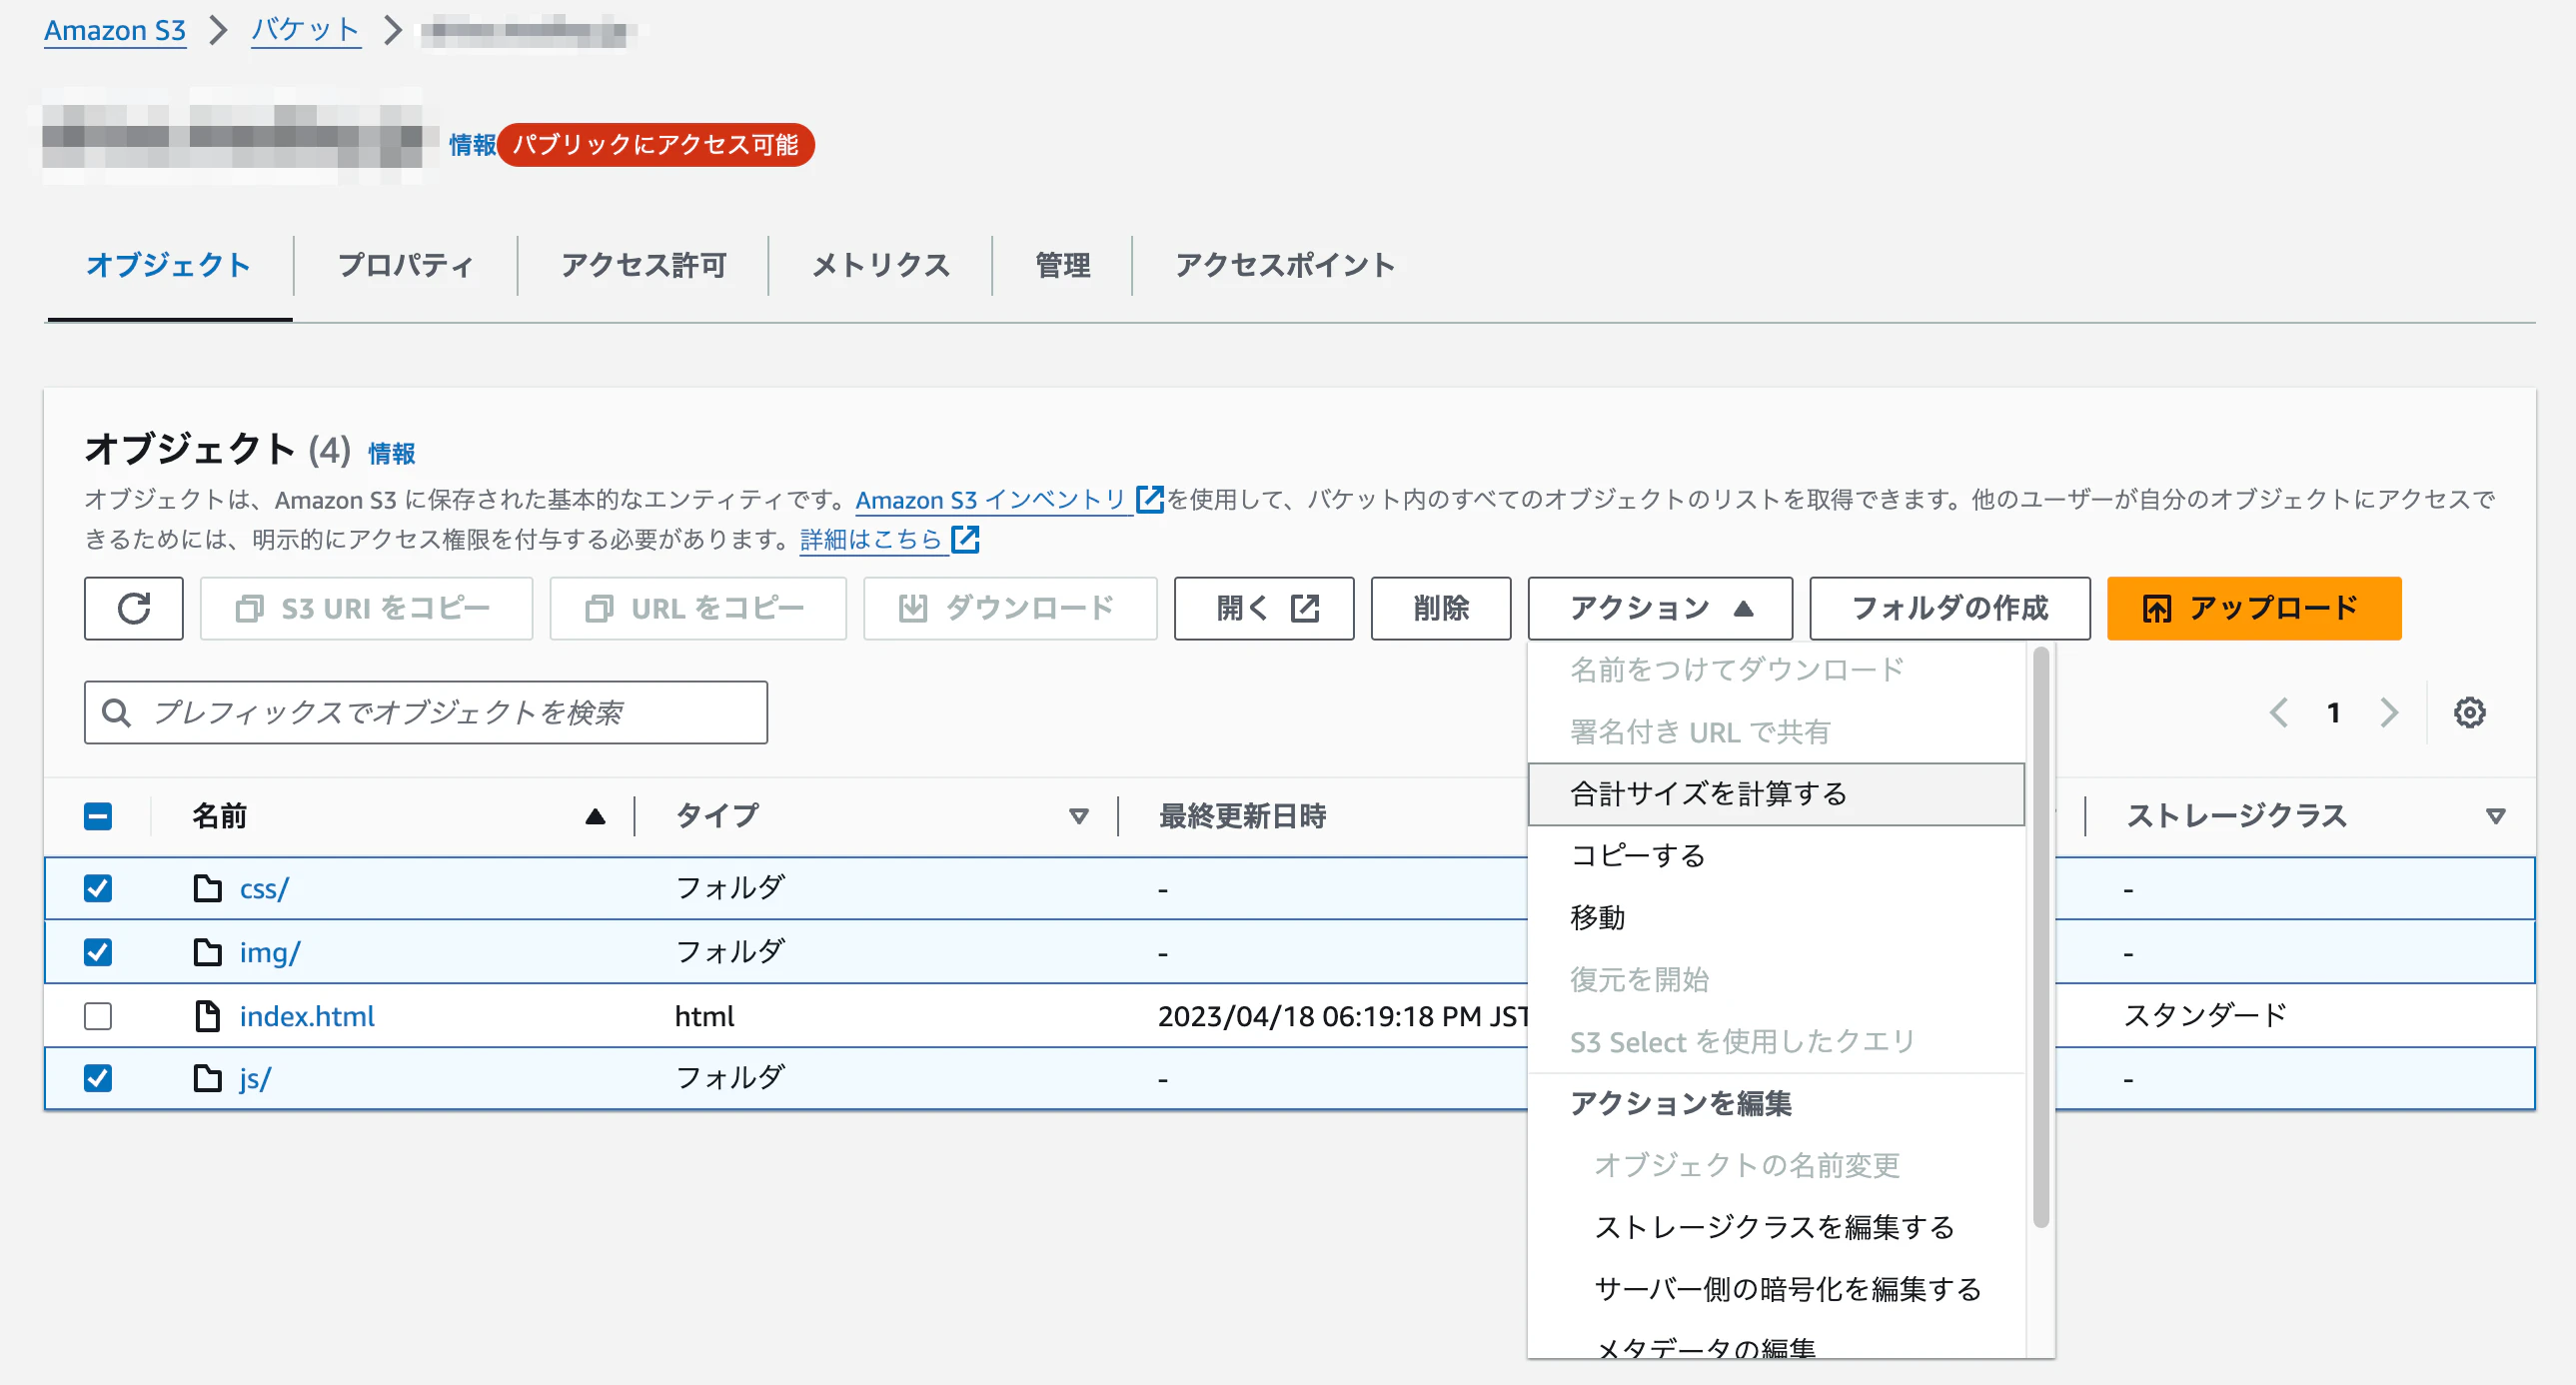
Task: Select ストレージクラスを編集する menu item
Action: [1776, 1227]
